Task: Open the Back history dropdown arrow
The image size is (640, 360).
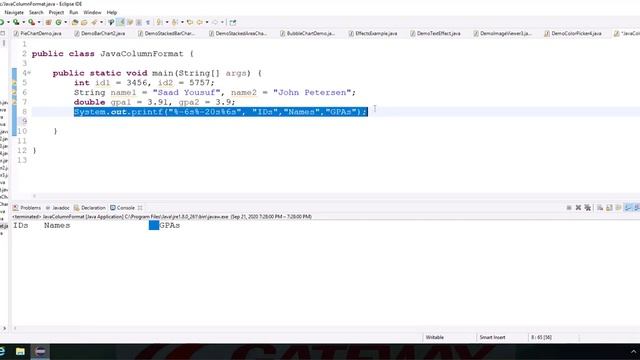Action: tap(207, 22)
